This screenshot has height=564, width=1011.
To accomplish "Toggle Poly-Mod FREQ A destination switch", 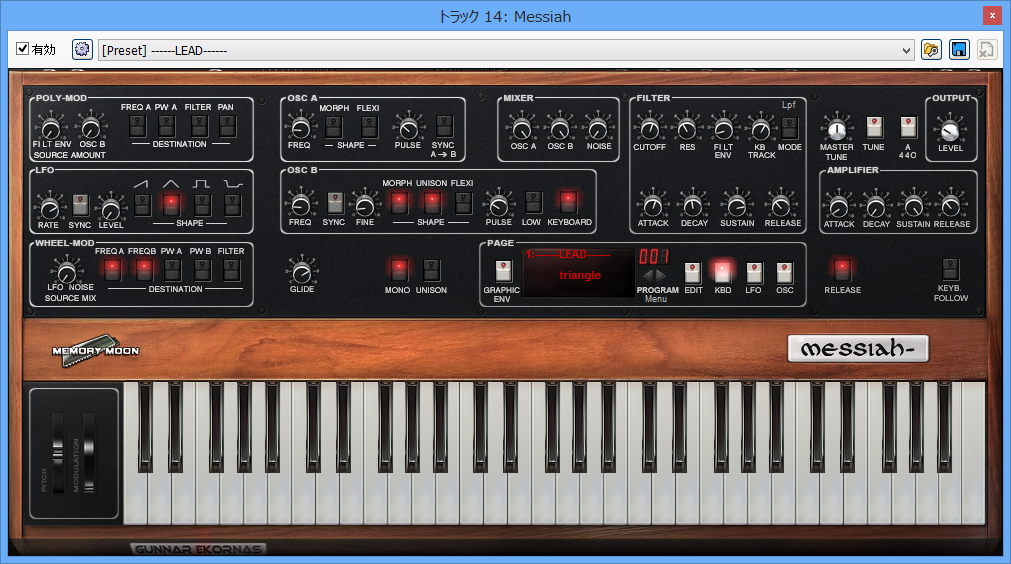I will pos(137,126).
